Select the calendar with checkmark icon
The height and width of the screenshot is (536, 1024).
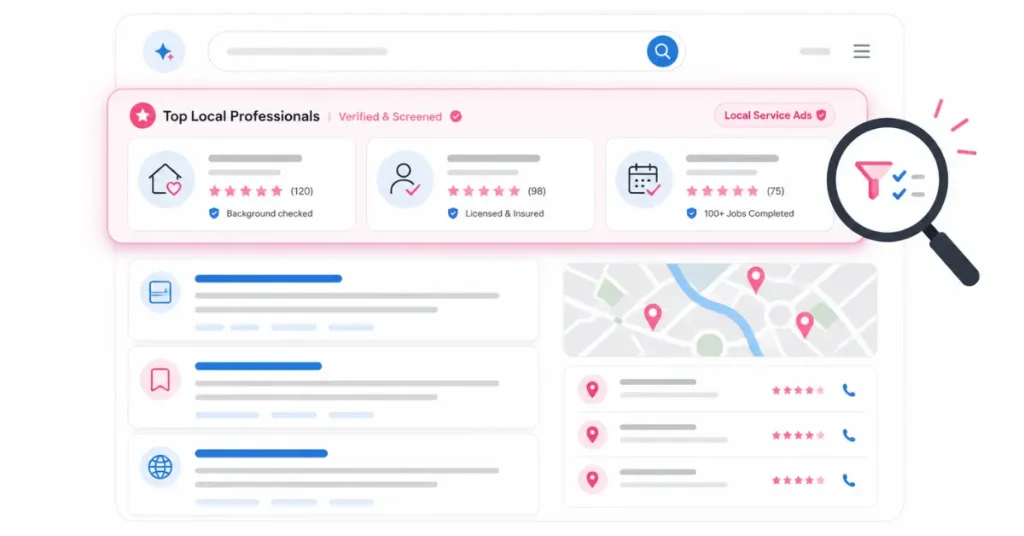pyautogui.click(x=644, y=180)
